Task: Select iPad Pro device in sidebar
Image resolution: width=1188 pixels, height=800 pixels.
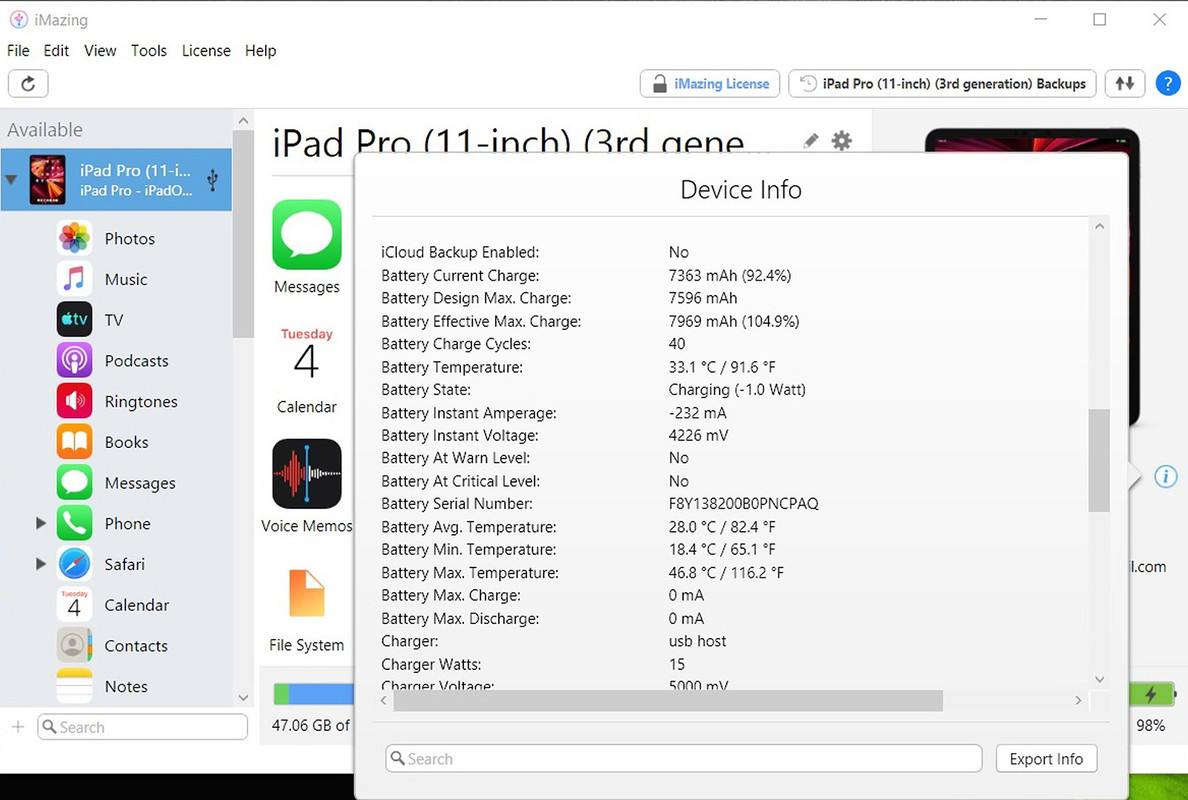Action: click(x=117, y=180)
